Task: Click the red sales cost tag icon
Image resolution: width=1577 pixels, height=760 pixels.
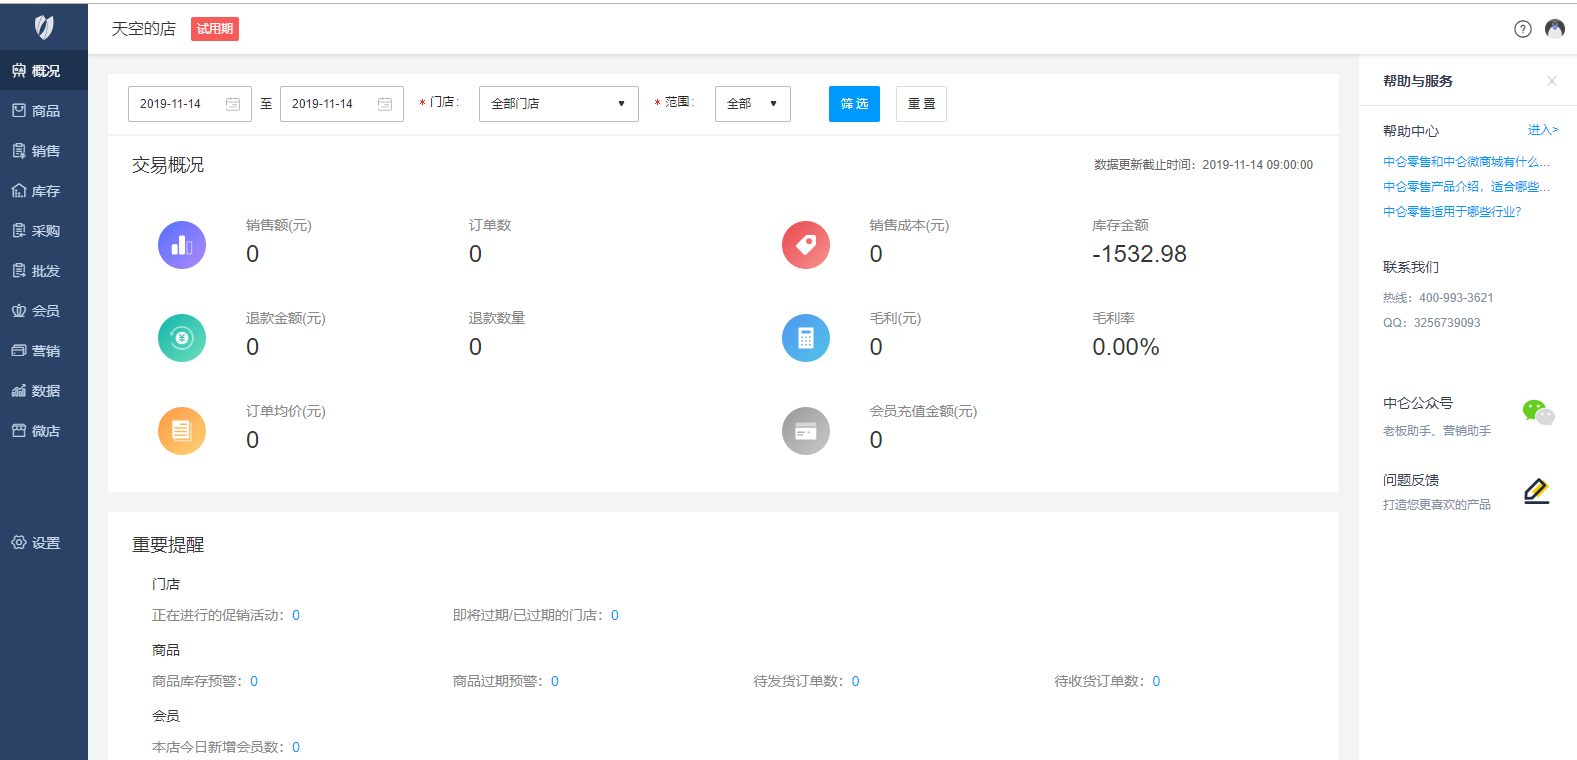Action: 805,245
